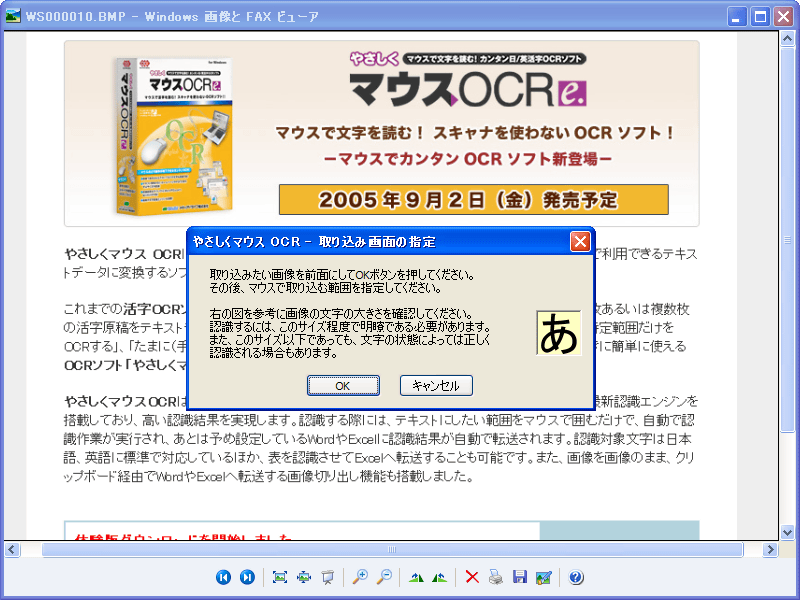This screenshot has width=800, height=600.
Task: Minimize the image viewer window
Action: (x=737, y=17)
